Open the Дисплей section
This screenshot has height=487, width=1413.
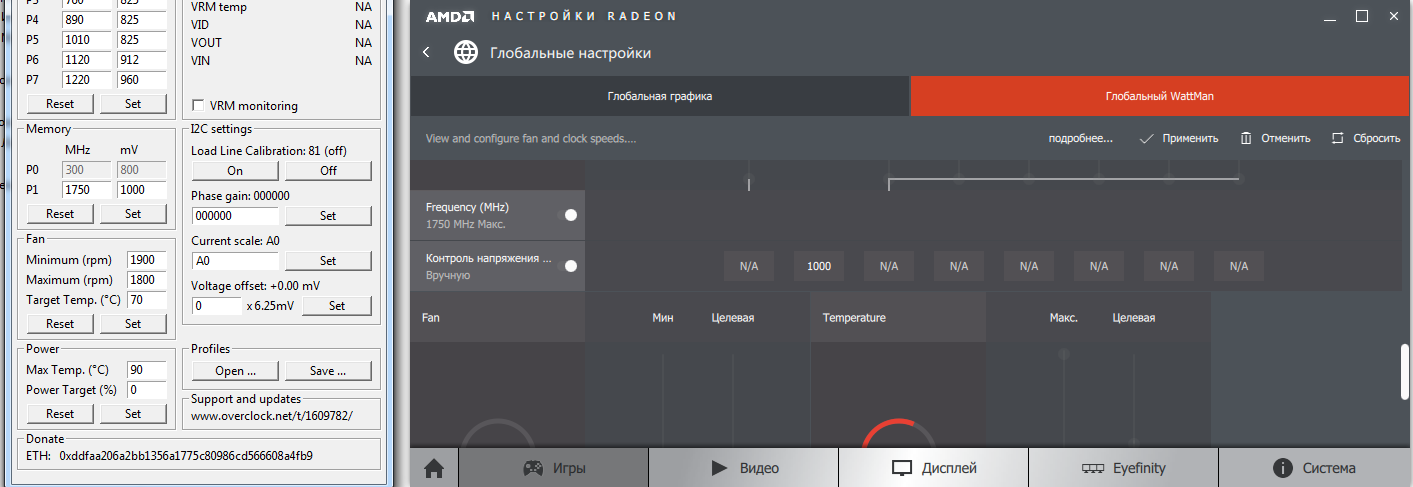934,468
